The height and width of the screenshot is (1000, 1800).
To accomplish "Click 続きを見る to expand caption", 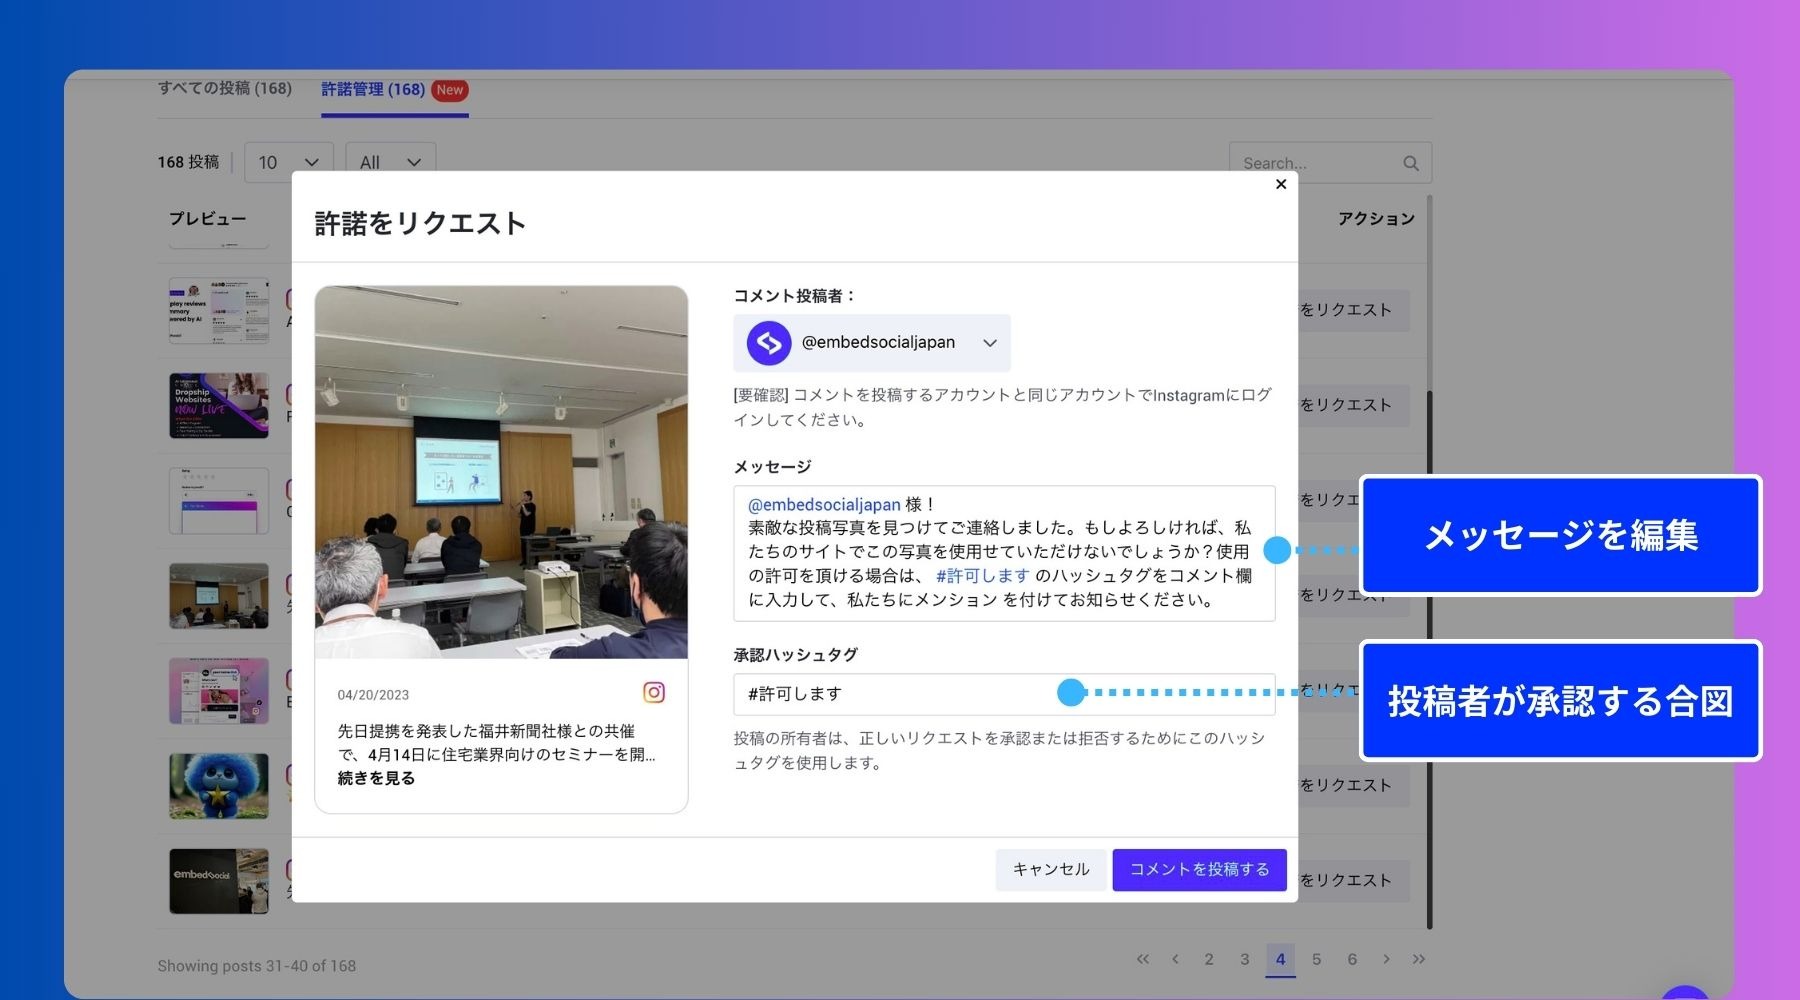I will [x=376, y=778].
